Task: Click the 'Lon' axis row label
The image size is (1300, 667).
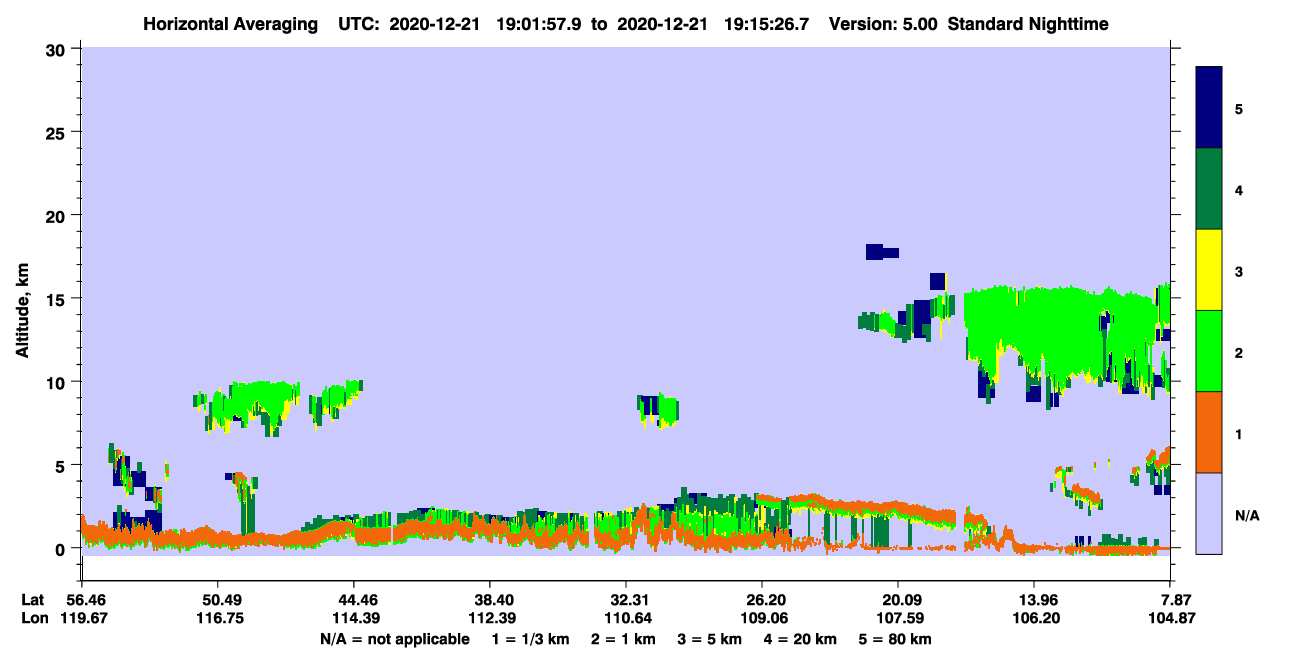Action: point(34,619)
